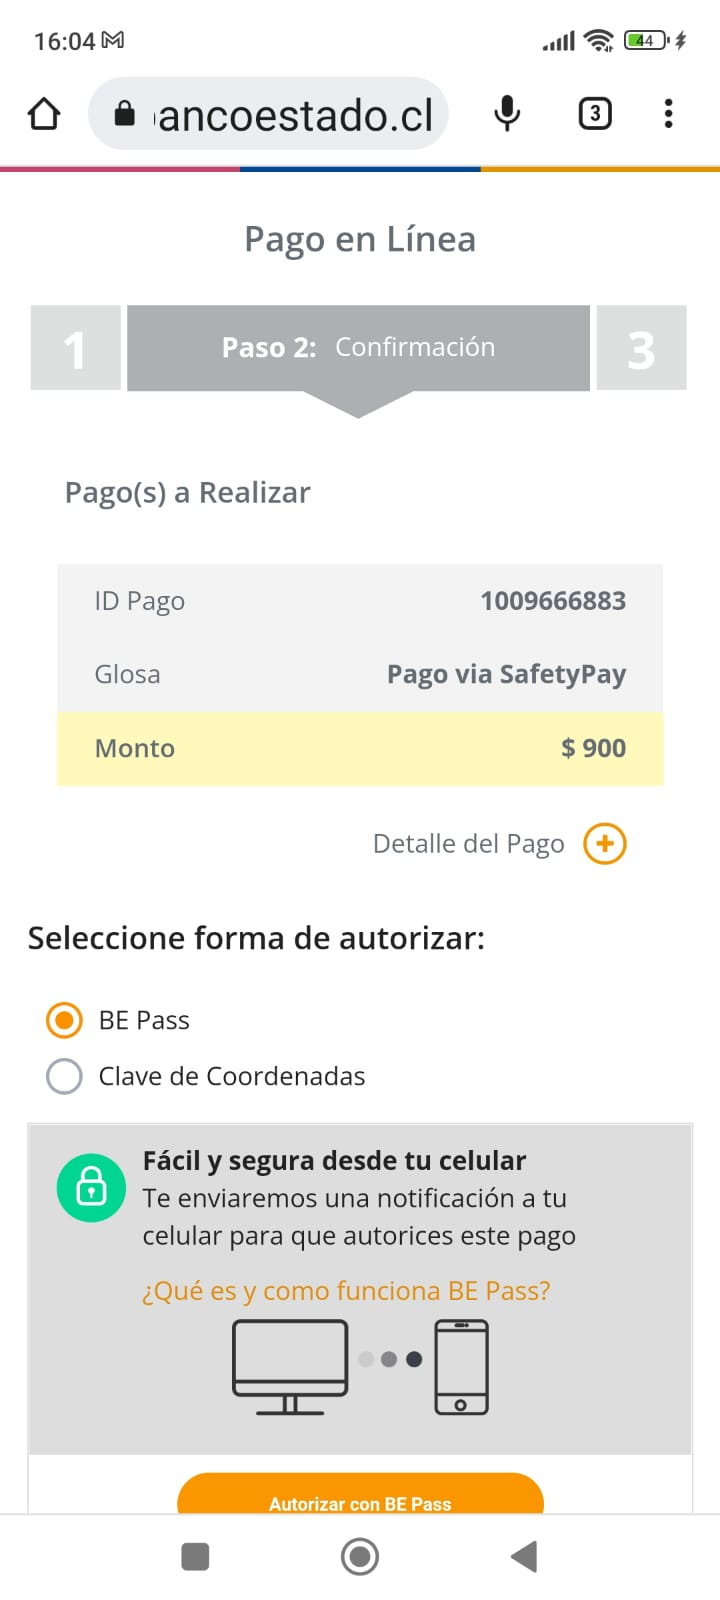Click the Autorizar con BE Pass button

tap(360, 1496)
